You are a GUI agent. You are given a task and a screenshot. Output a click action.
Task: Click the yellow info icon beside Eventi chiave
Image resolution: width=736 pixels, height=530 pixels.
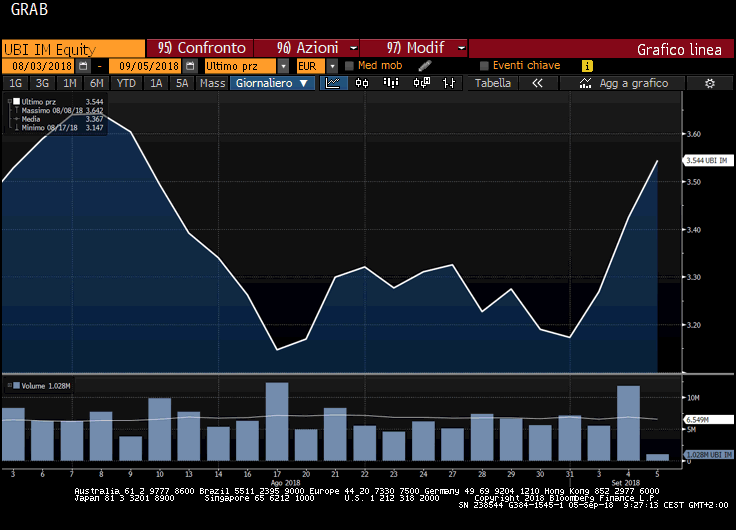pyautogui.click(x=587, y=65)
